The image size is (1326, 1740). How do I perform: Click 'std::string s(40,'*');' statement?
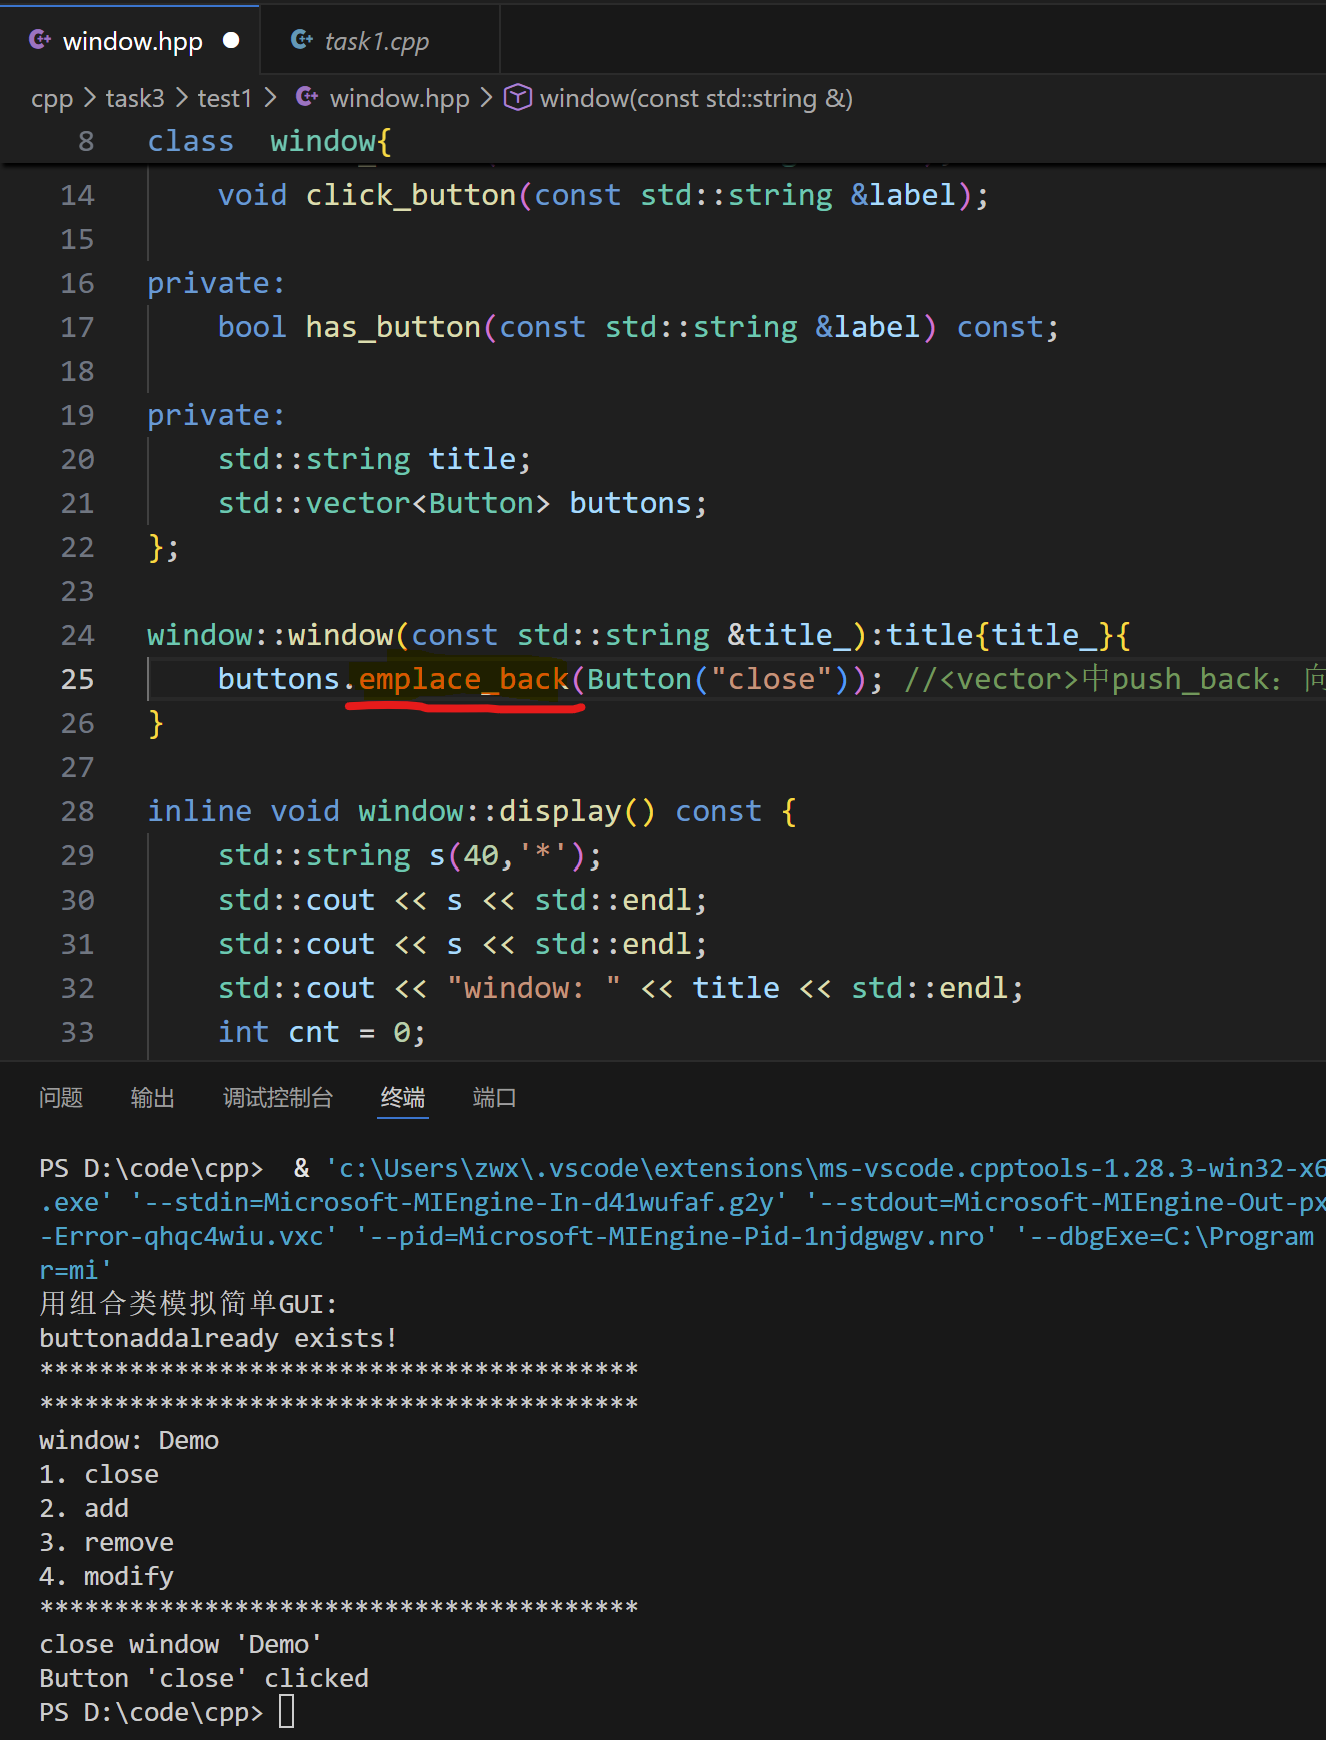tap(410, 856)
